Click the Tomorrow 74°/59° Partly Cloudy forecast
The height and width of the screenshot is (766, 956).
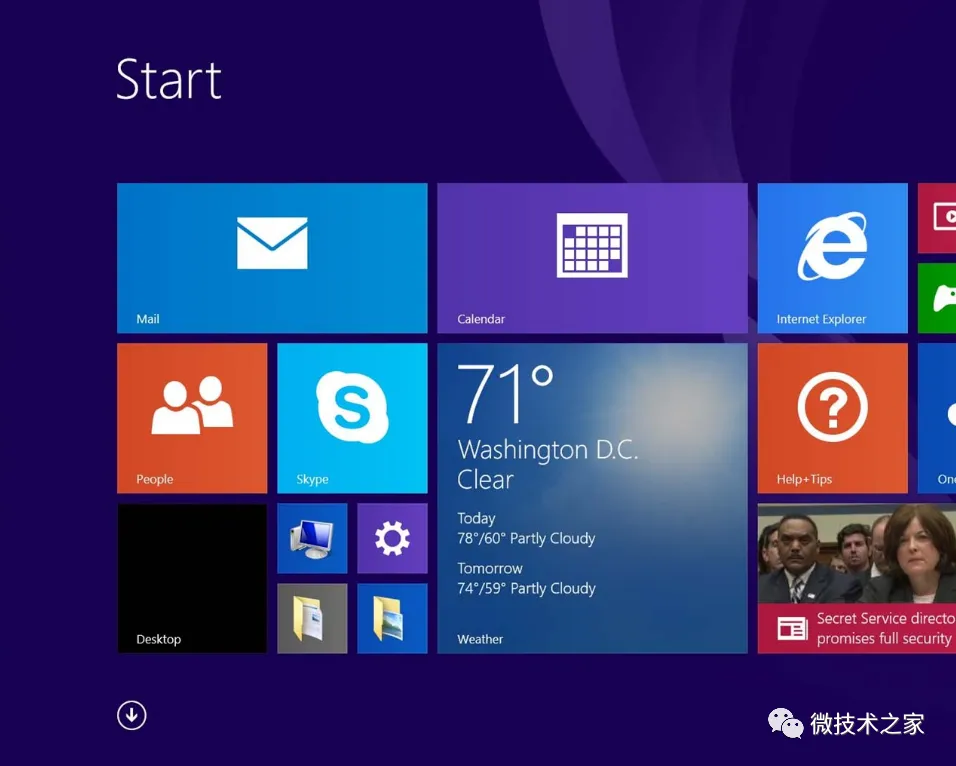click(x=526, y=579)
